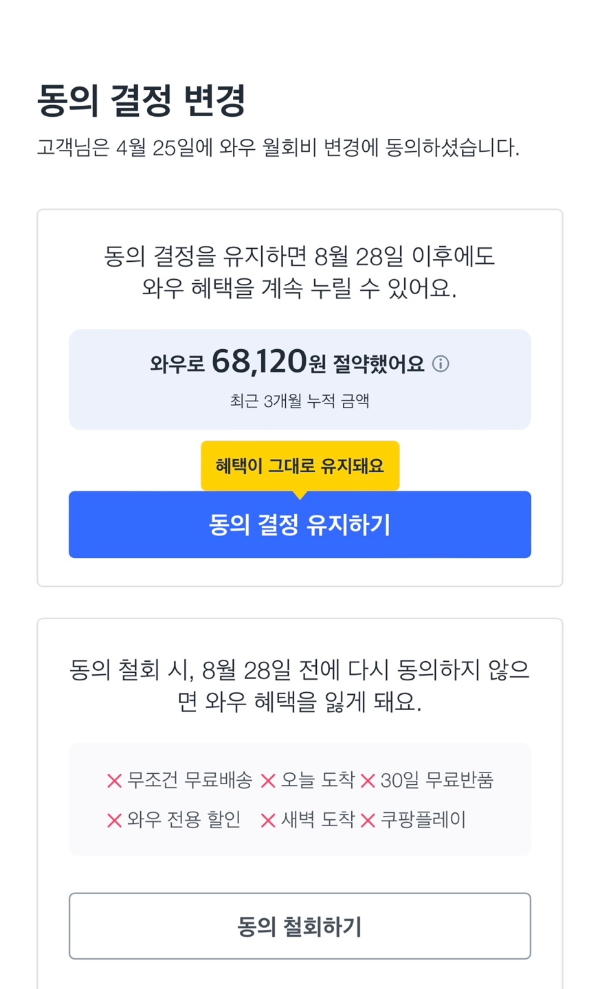Screen dimensions: 600x989
Task: Expand the savings summary card
Action: (300, 378)
